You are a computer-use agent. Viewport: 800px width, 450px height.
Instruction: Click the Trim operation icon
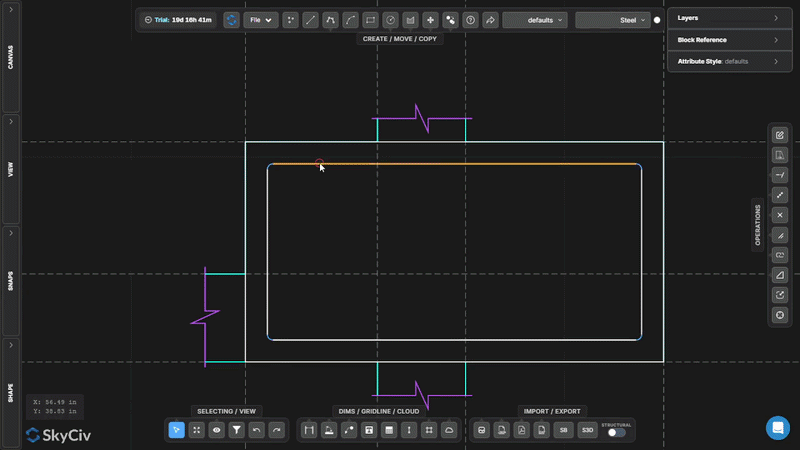(x=780, y=175)
